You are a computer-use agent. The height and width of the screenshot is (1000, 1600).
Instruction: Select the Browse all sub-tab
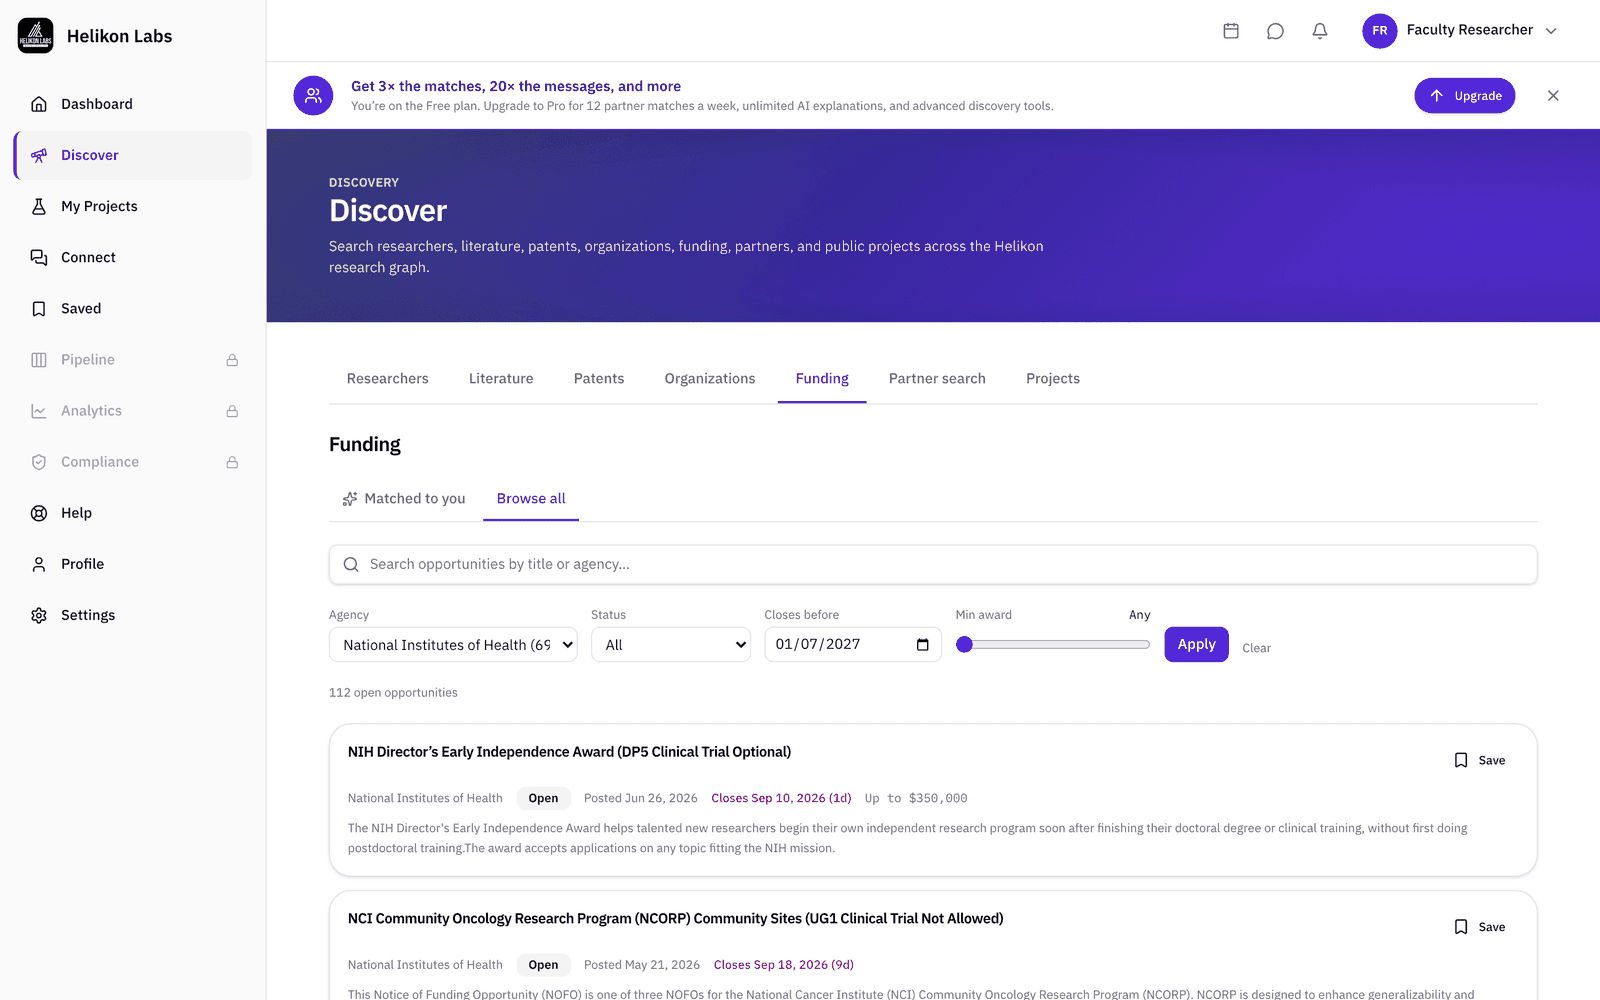click(x=531, y=499)
